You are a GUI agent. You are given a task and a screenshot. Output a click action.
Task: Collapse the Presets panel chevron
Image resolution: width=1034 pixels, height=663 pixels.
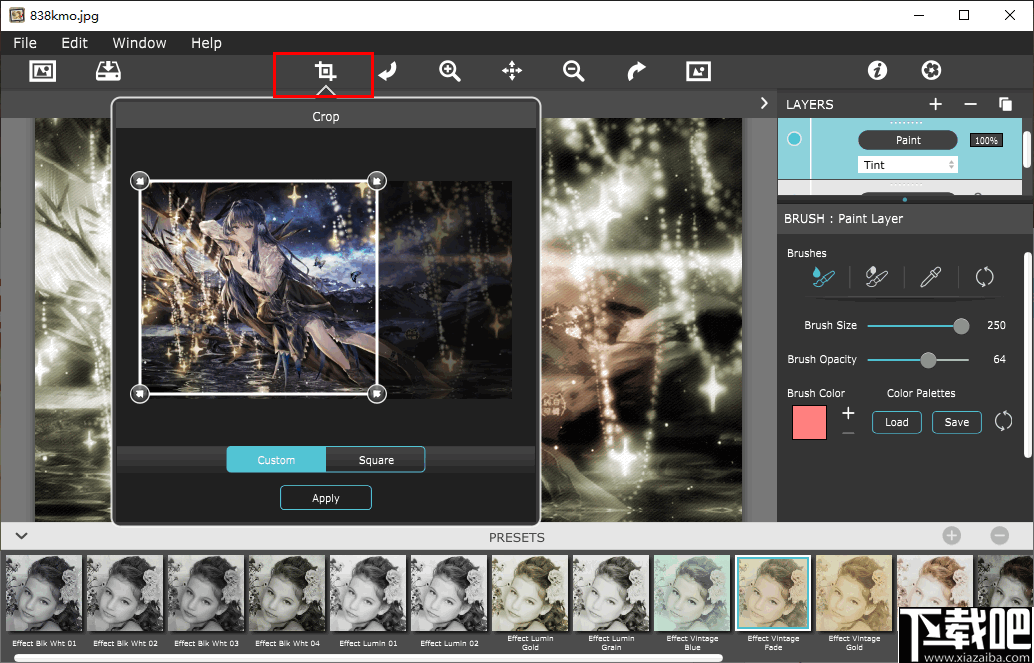[x=21, y=537]
